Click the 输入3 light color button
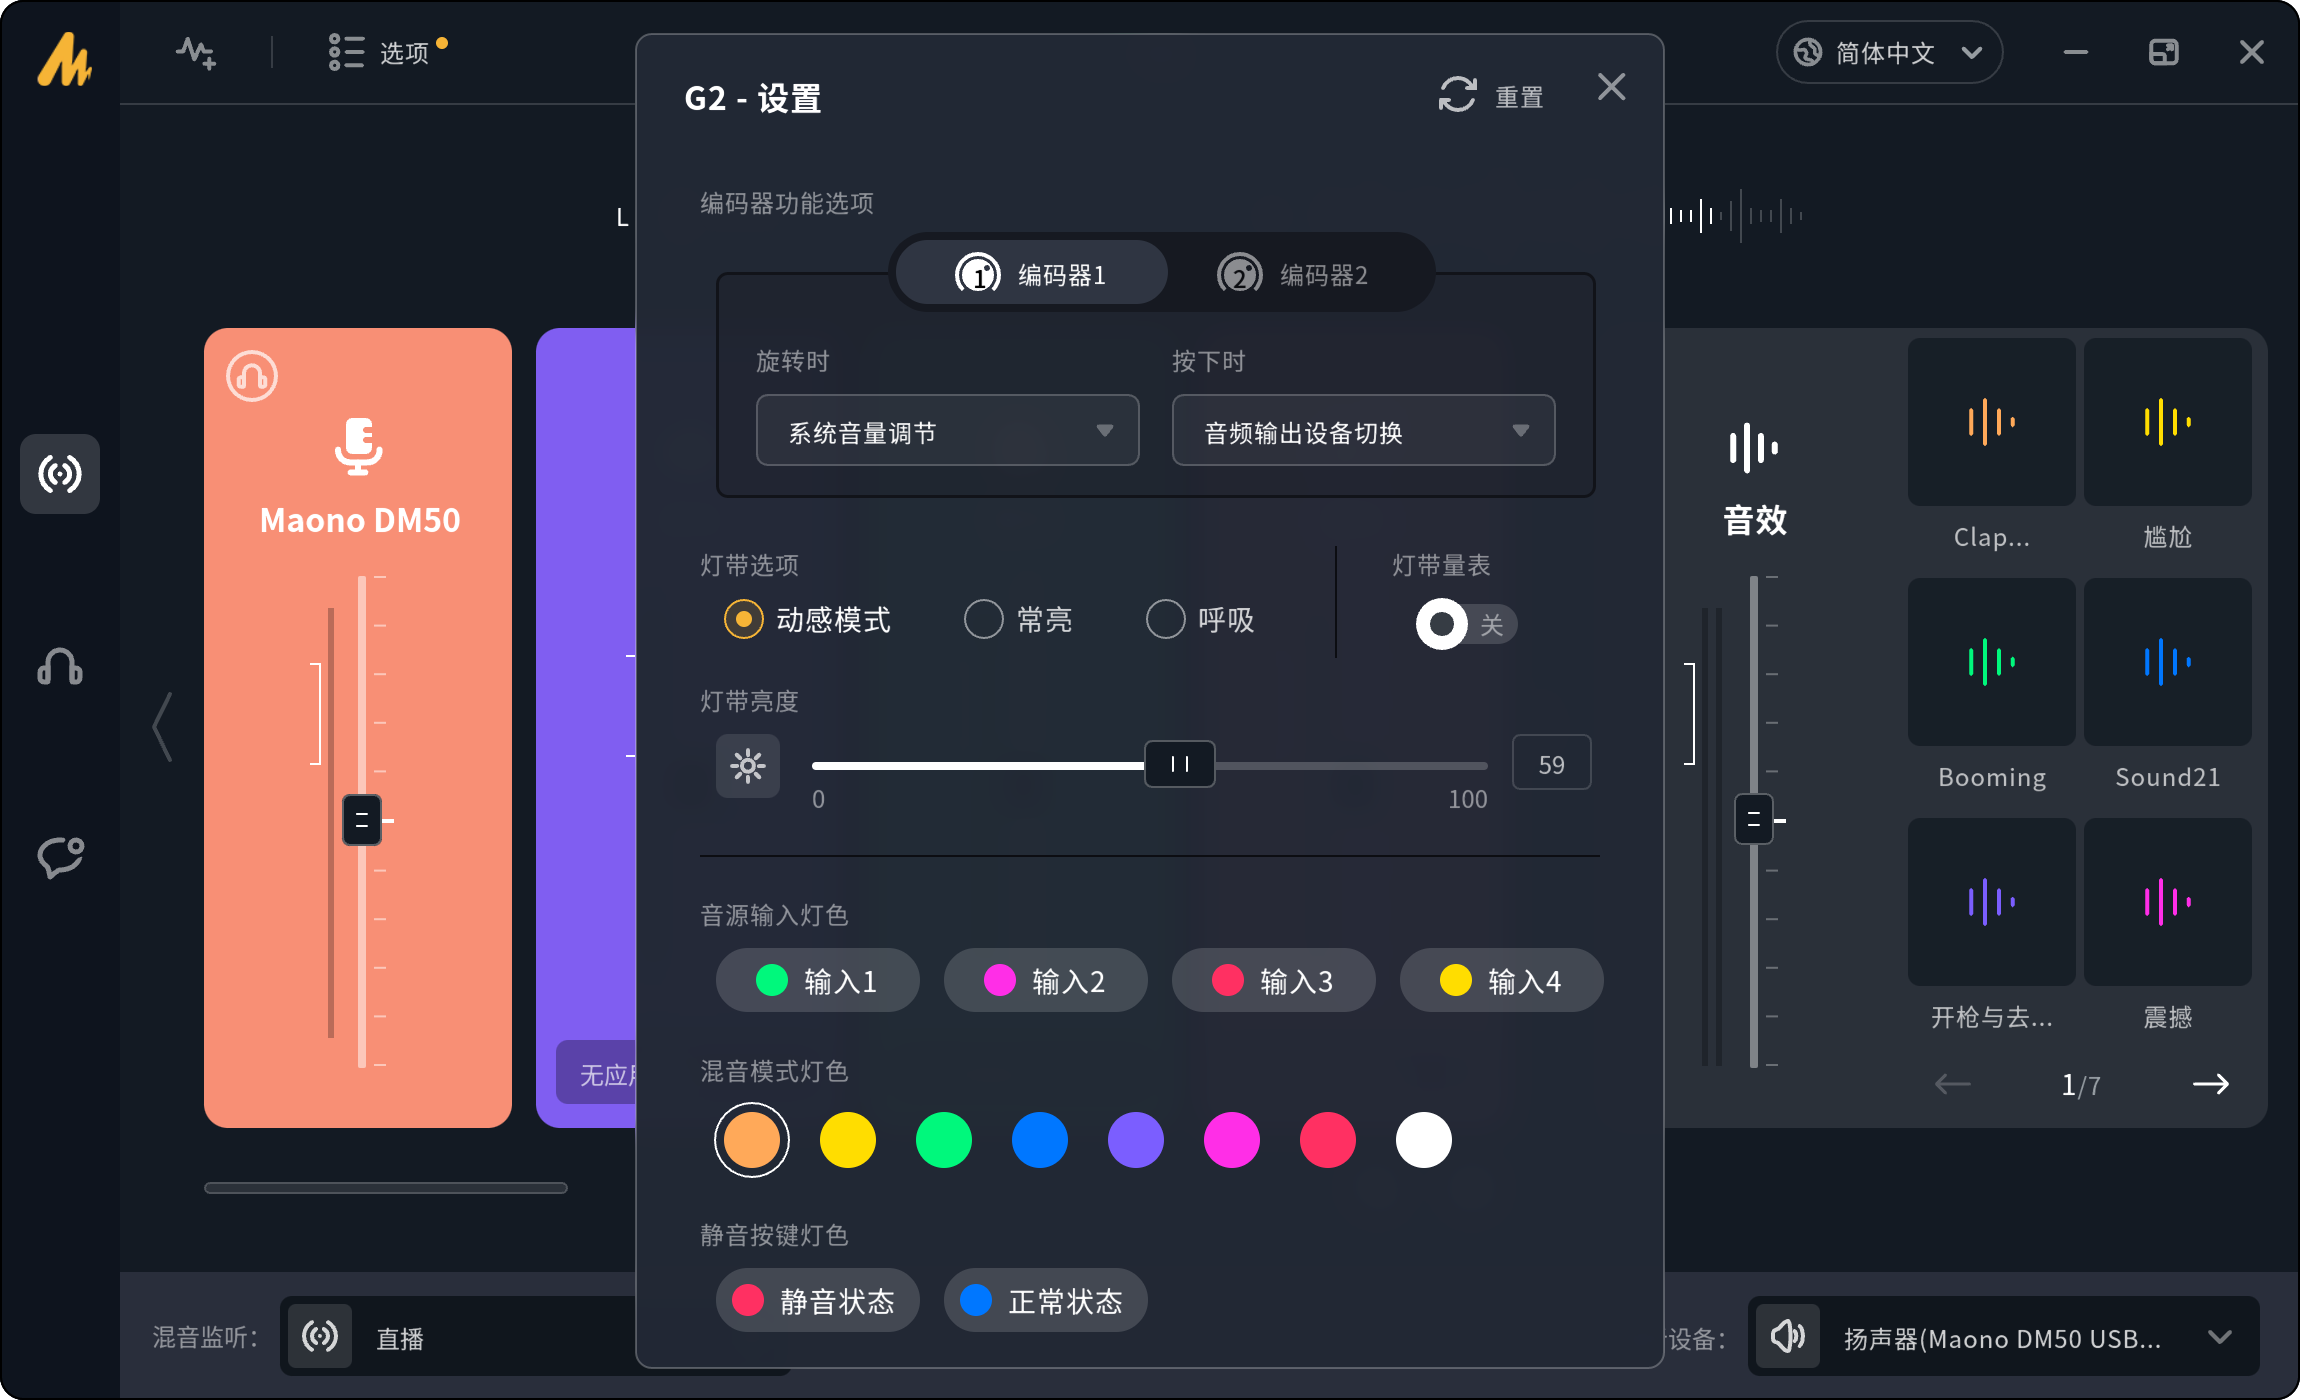Screen dimensions: 2300x1400 pyautogui.click(x=1273, y=981)
